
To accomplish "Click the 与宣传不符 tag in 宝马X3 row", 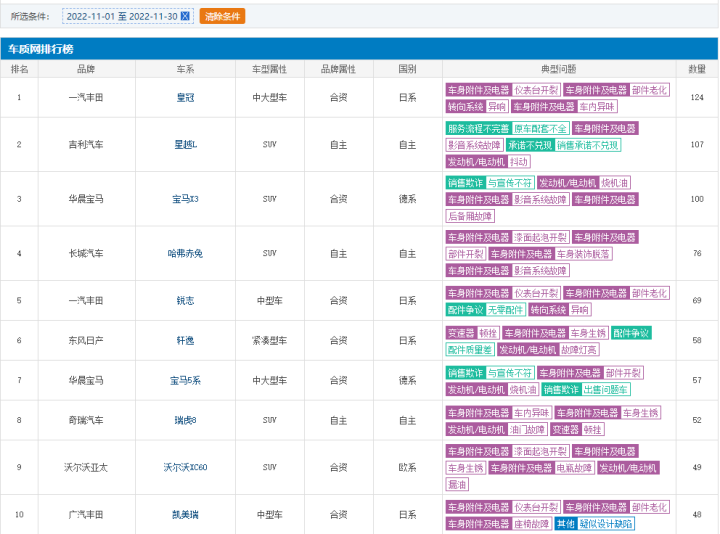I will [x=510, y=183].
